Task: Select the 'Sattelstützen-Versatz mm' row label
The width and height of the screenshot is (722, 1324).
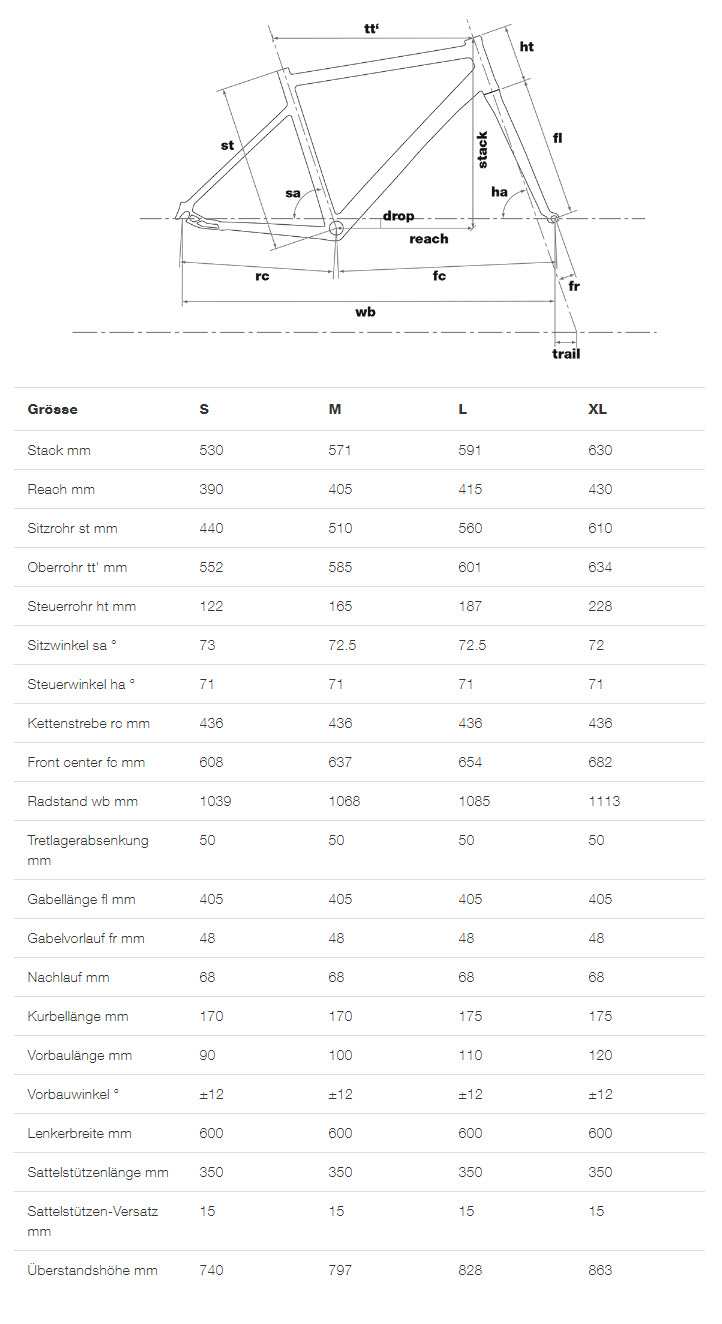Action: click(93, 1221)
